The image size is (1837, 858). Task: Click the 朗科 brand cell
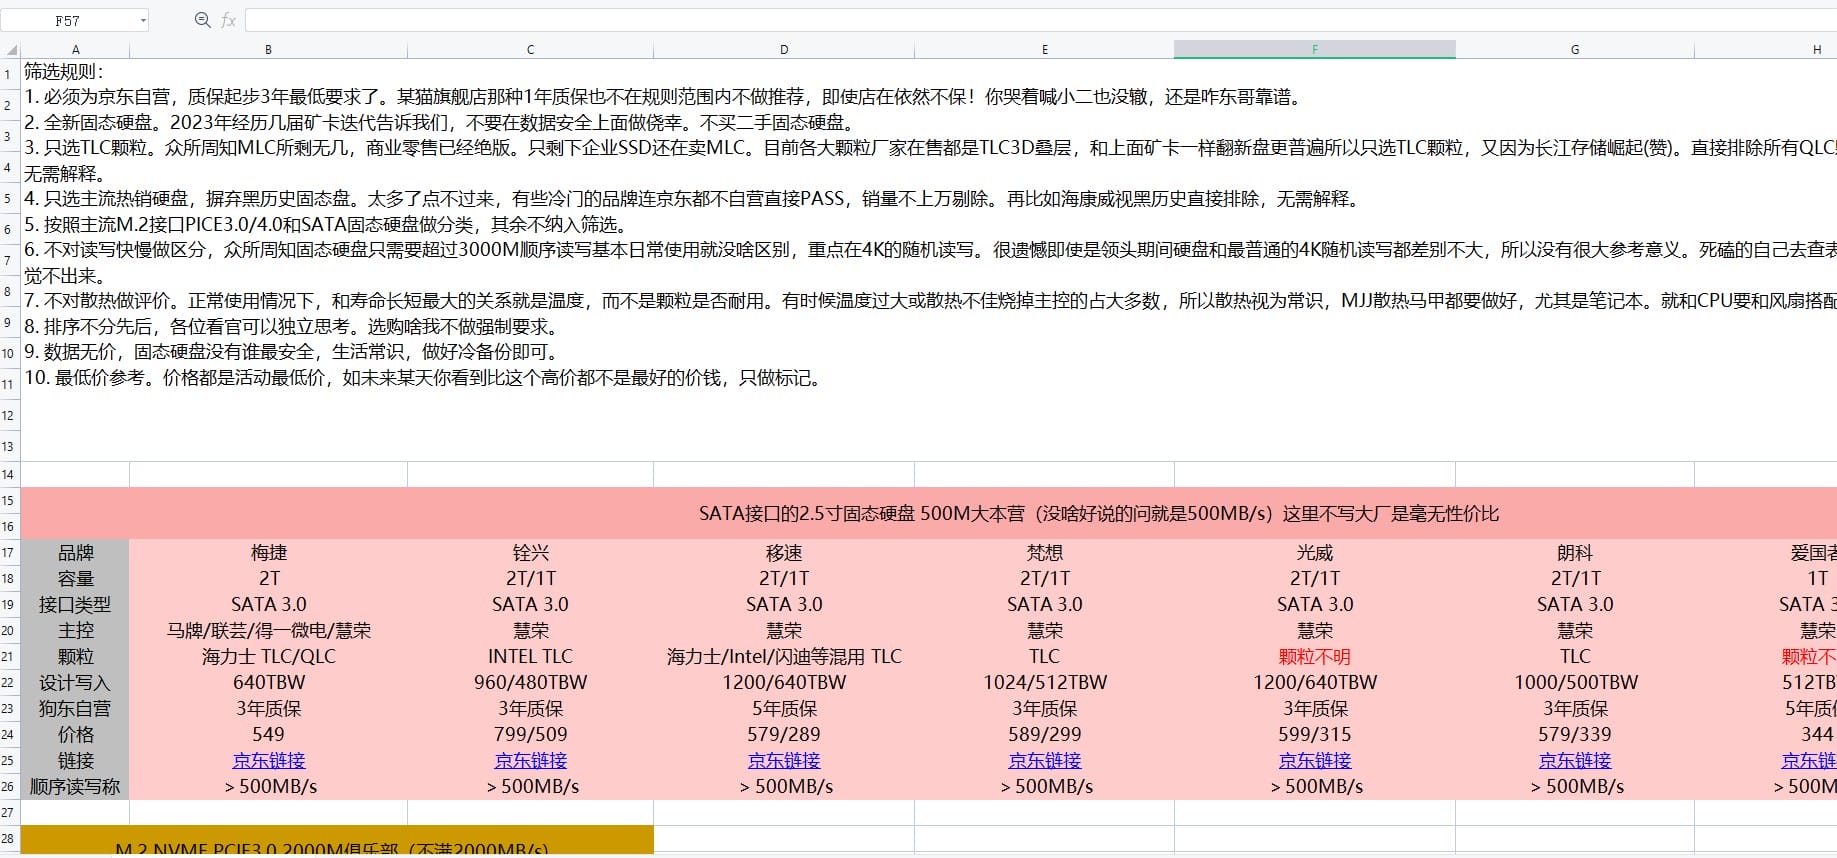click(x=1574, y=552)
